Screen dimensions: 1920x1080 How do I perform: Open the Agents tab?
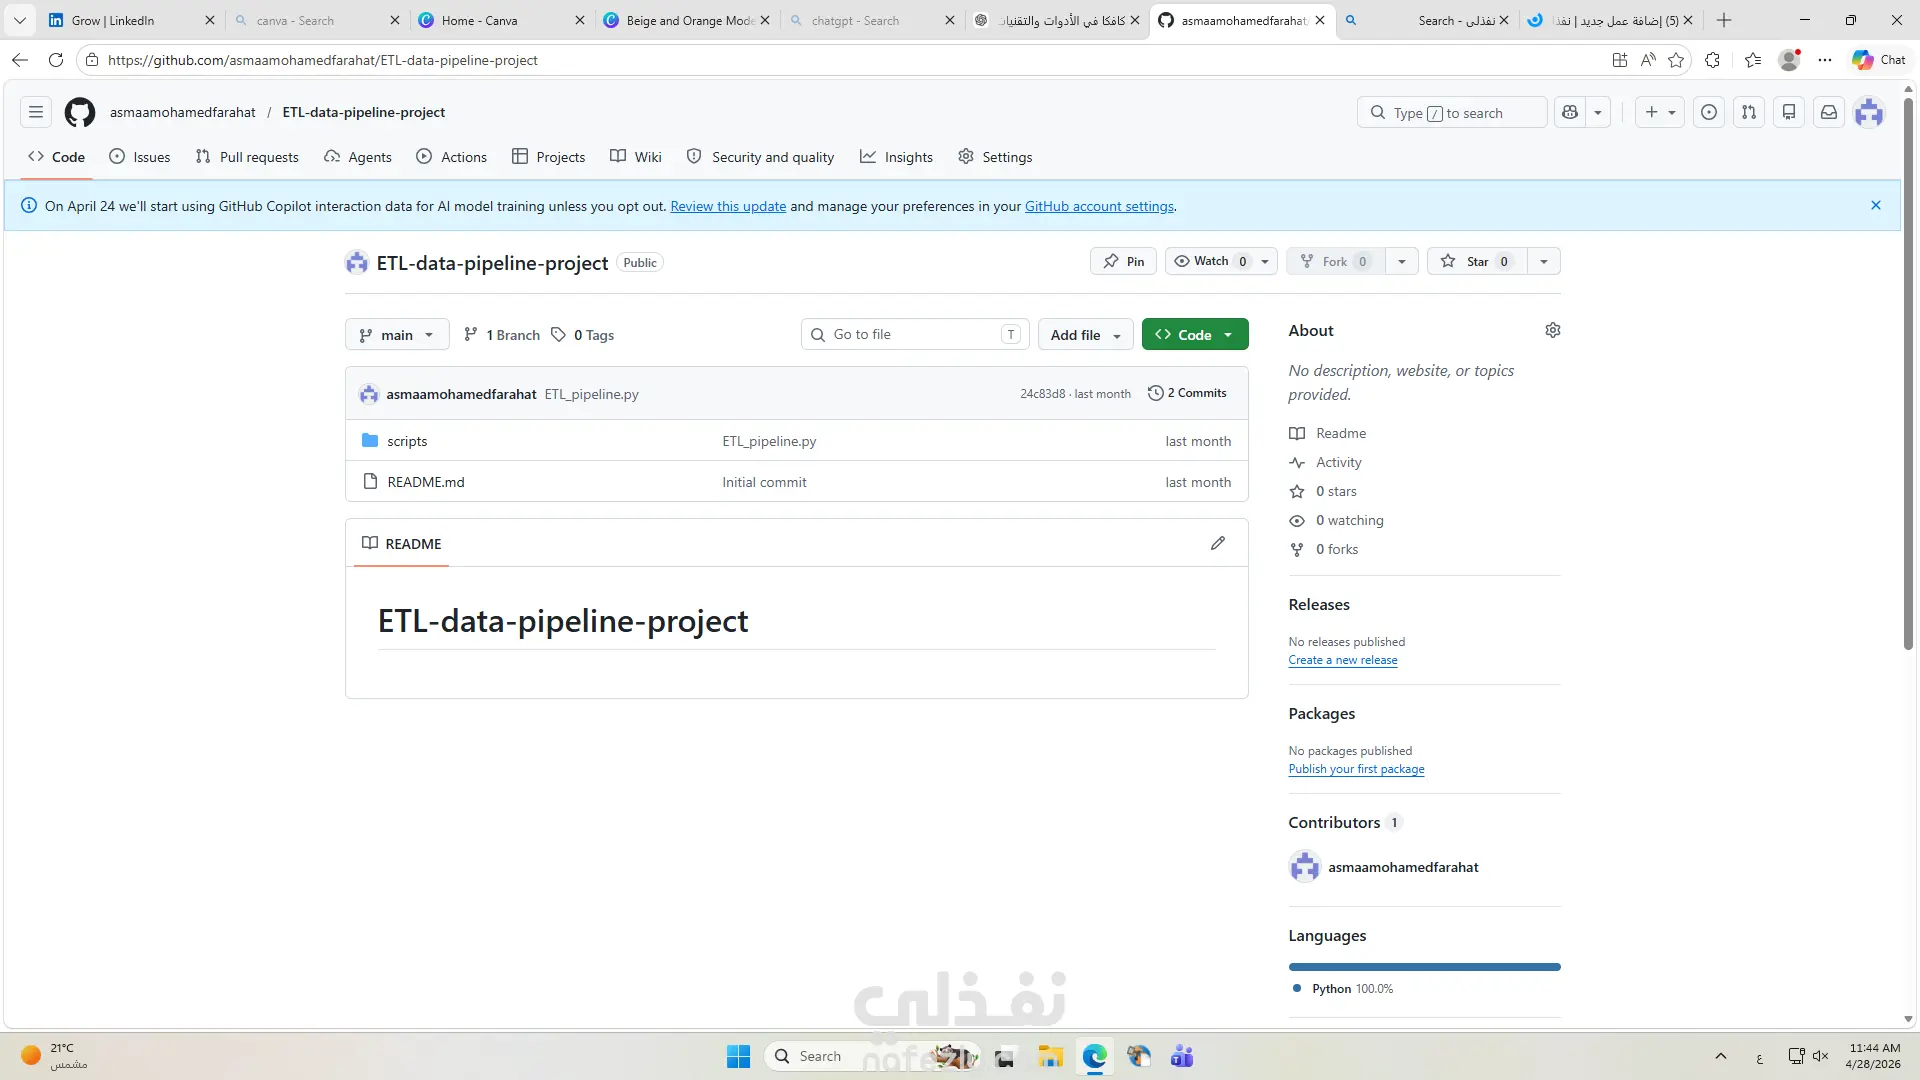point(358,157)
